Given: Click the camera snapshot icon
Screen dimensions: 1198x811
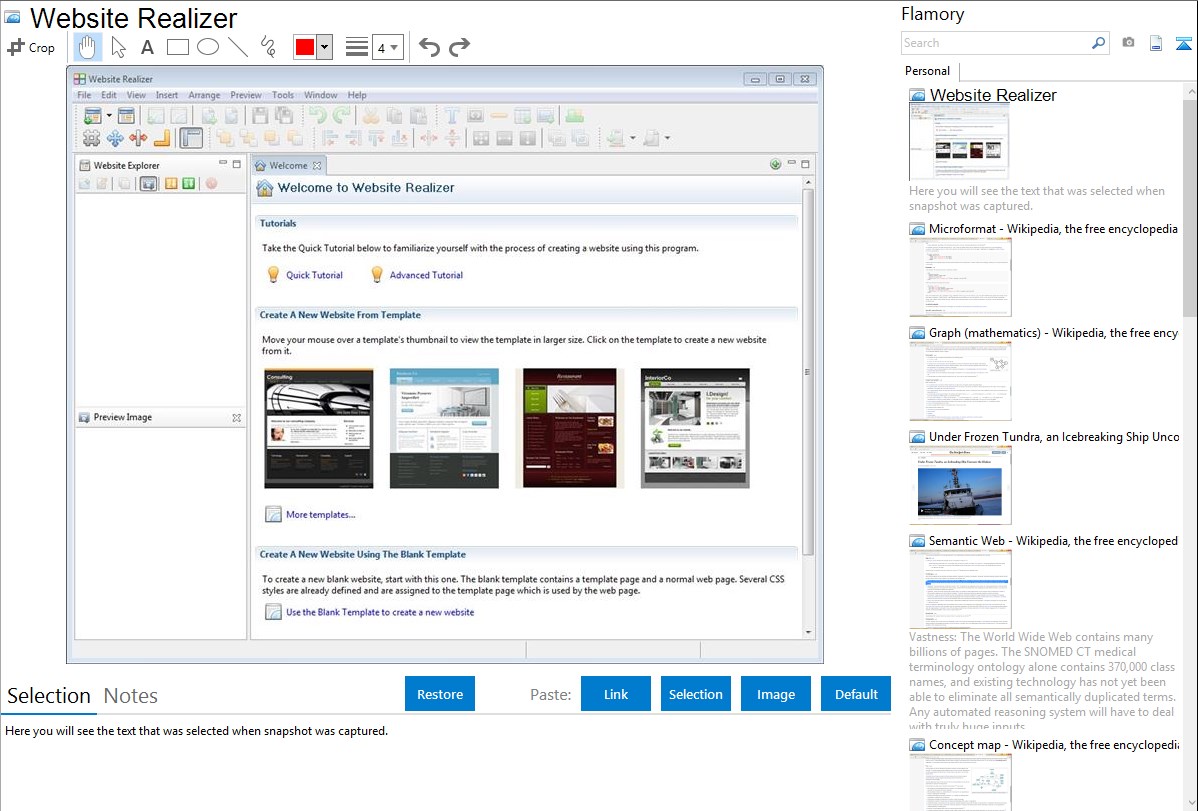Looking at the screenshot, I should click(x=1128, y=43).
